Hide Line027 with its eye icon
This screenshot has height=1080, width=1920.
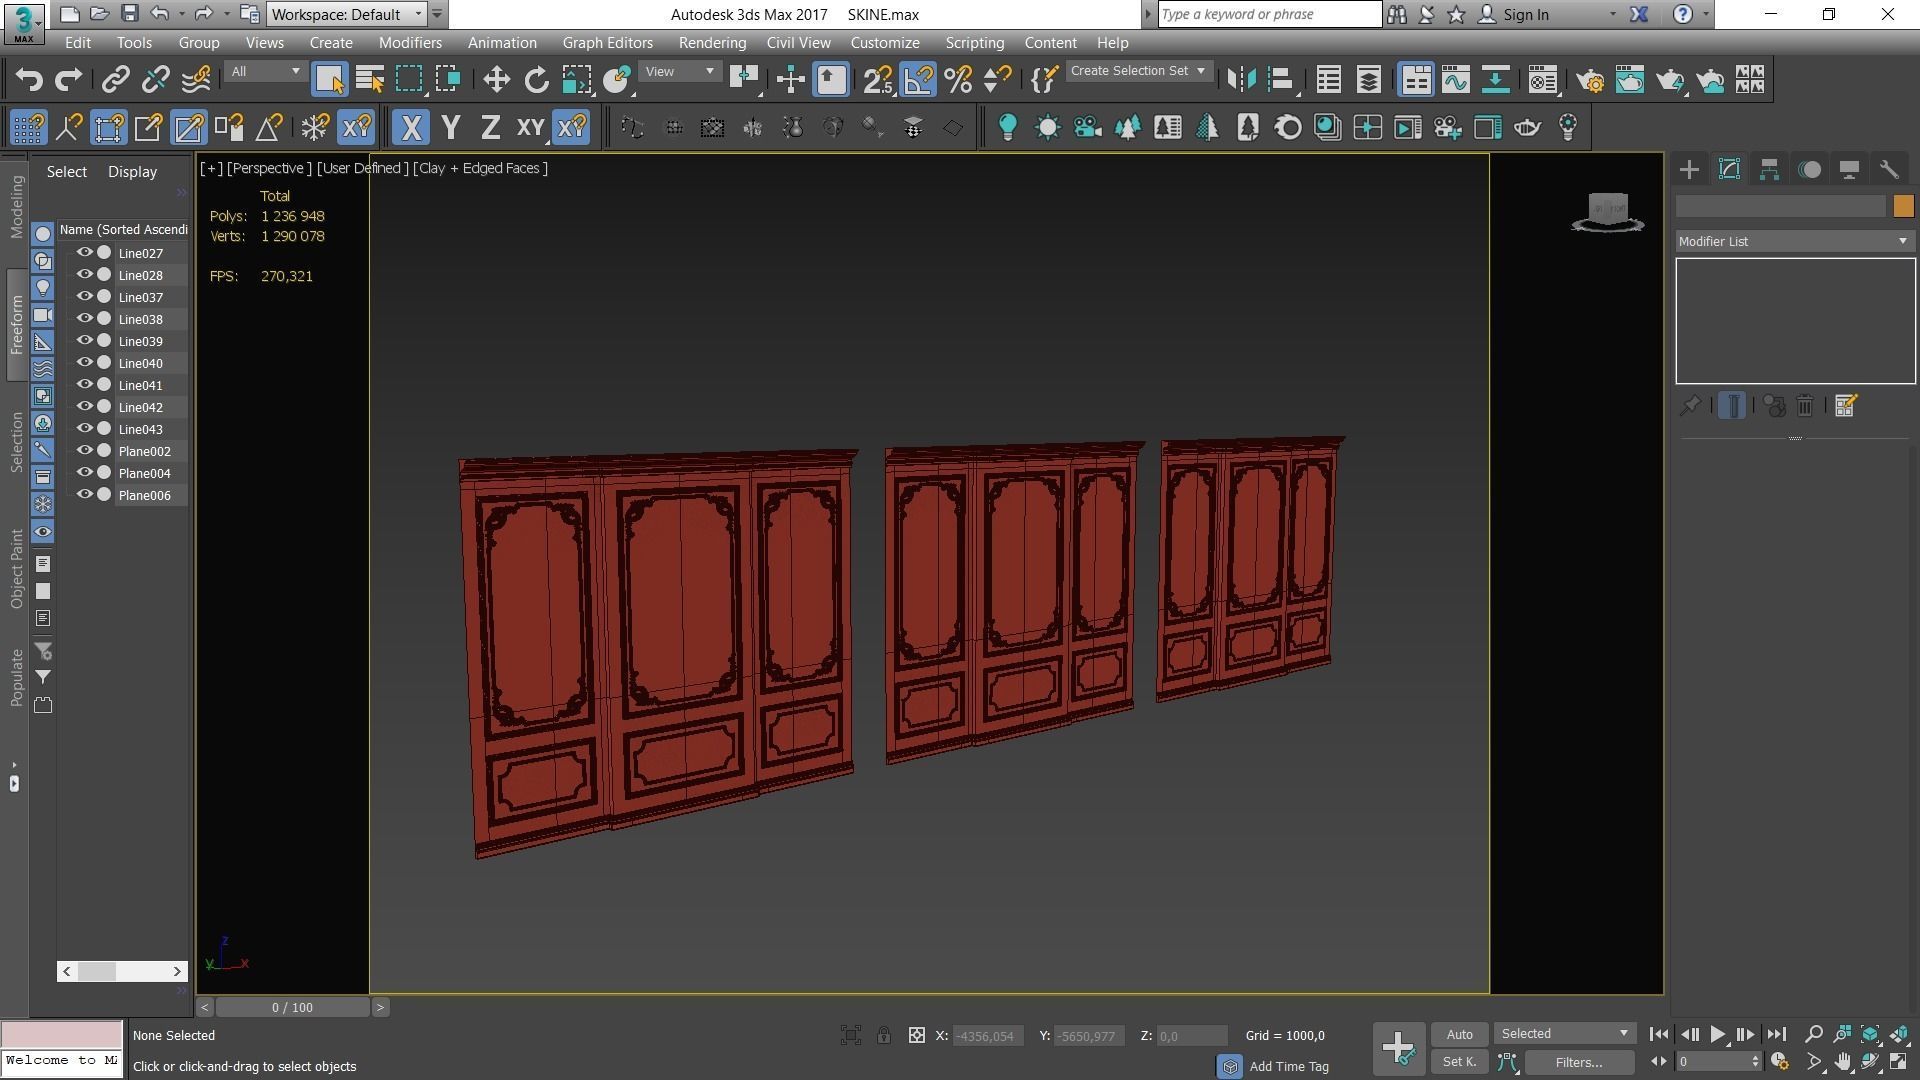84,253
